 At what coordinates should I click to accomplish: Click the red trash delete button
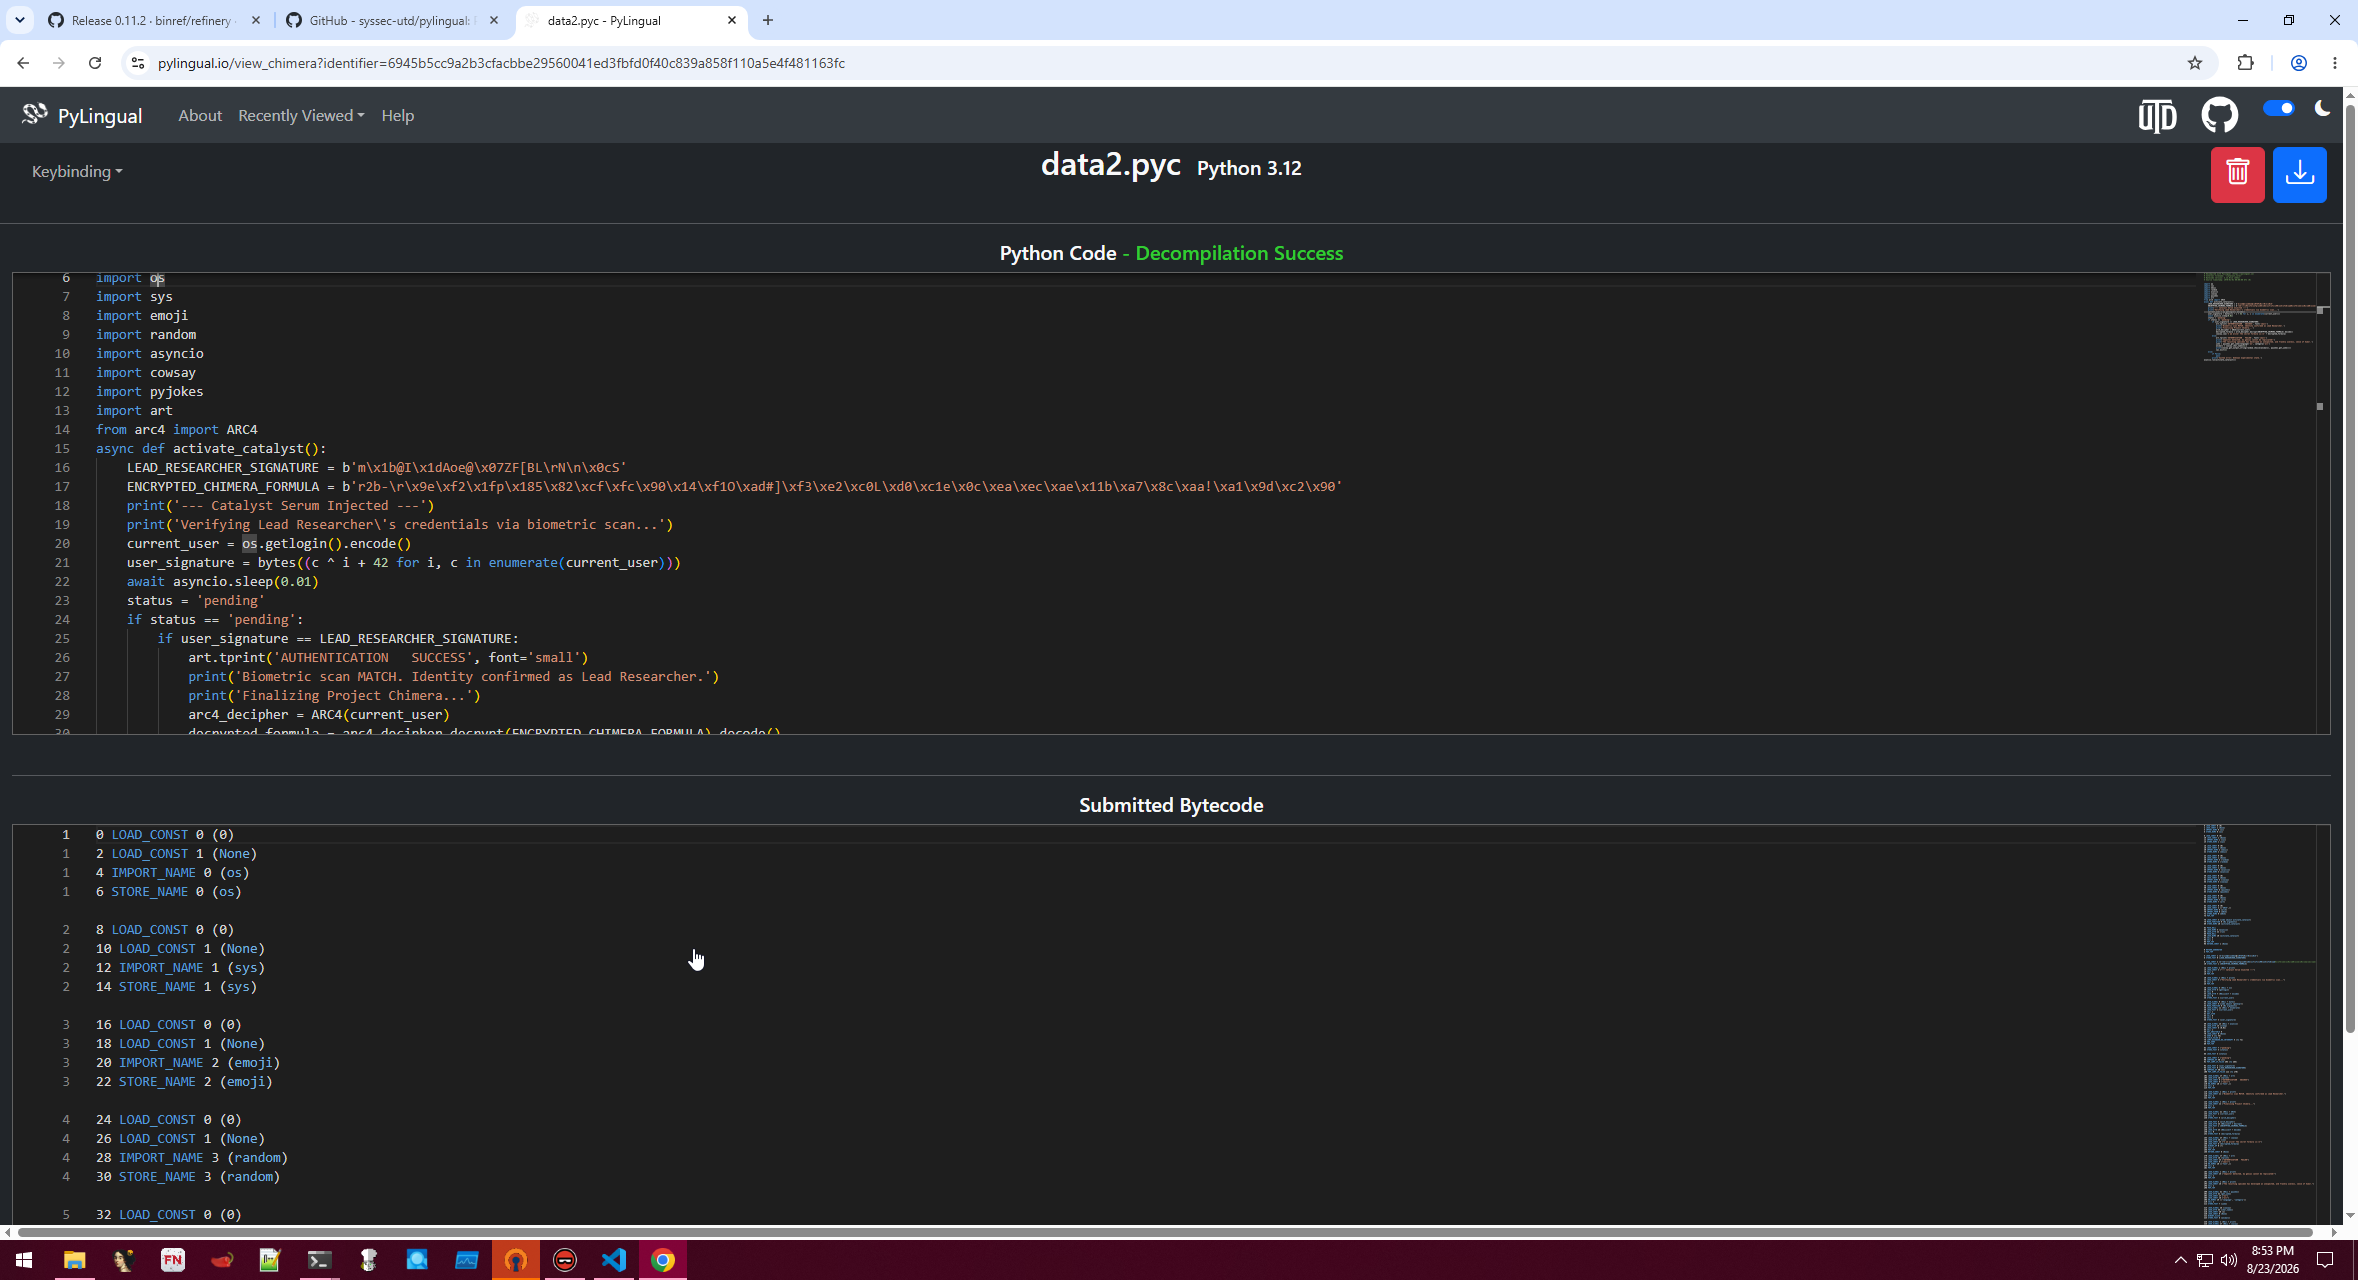pos(2237,174)
